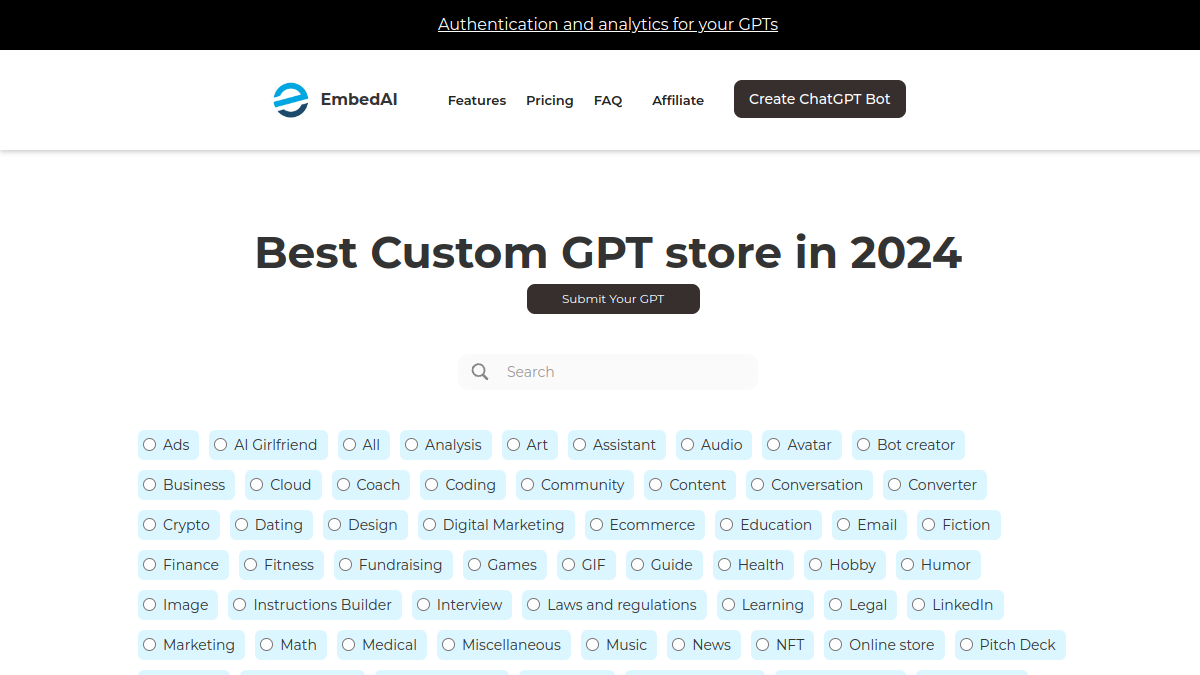Viewport: 1200px width, 675px height.
Task: Open the Authentication and analytics banner link
Action: [608, 24]
